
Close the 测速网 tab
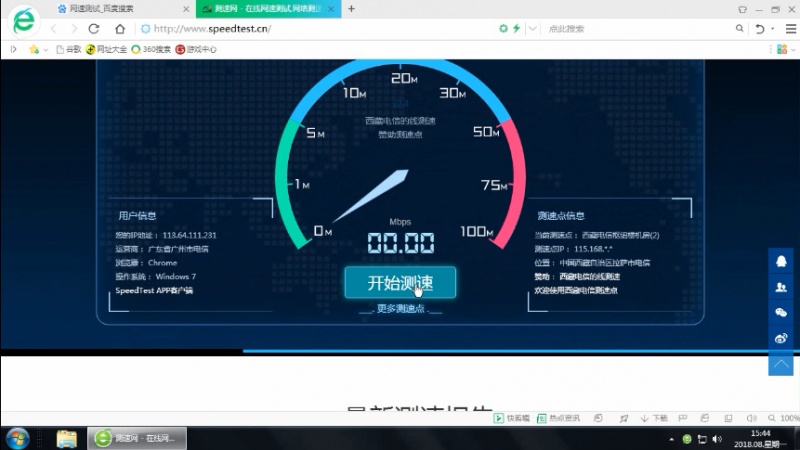(x=331, y=9)
